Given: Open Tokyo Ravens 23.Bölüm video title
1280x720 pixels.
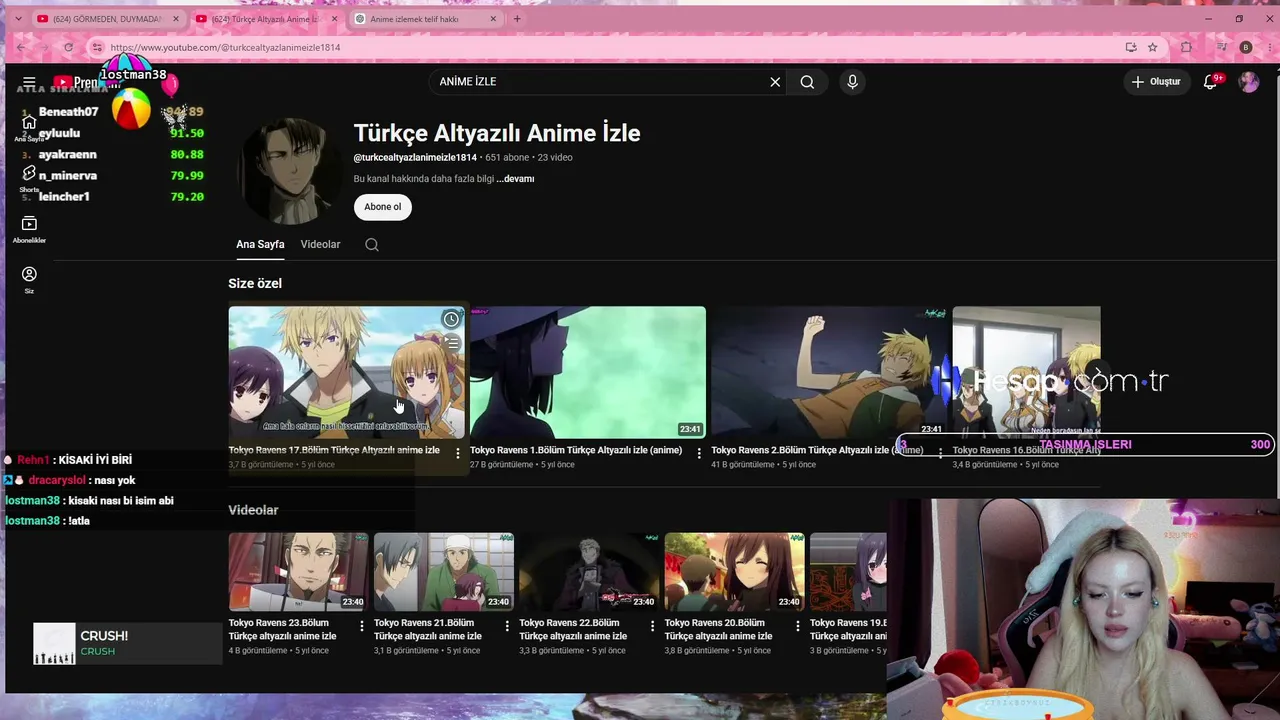Looking at the screenshot, I should pyautogui.click(x=282, y=630).
